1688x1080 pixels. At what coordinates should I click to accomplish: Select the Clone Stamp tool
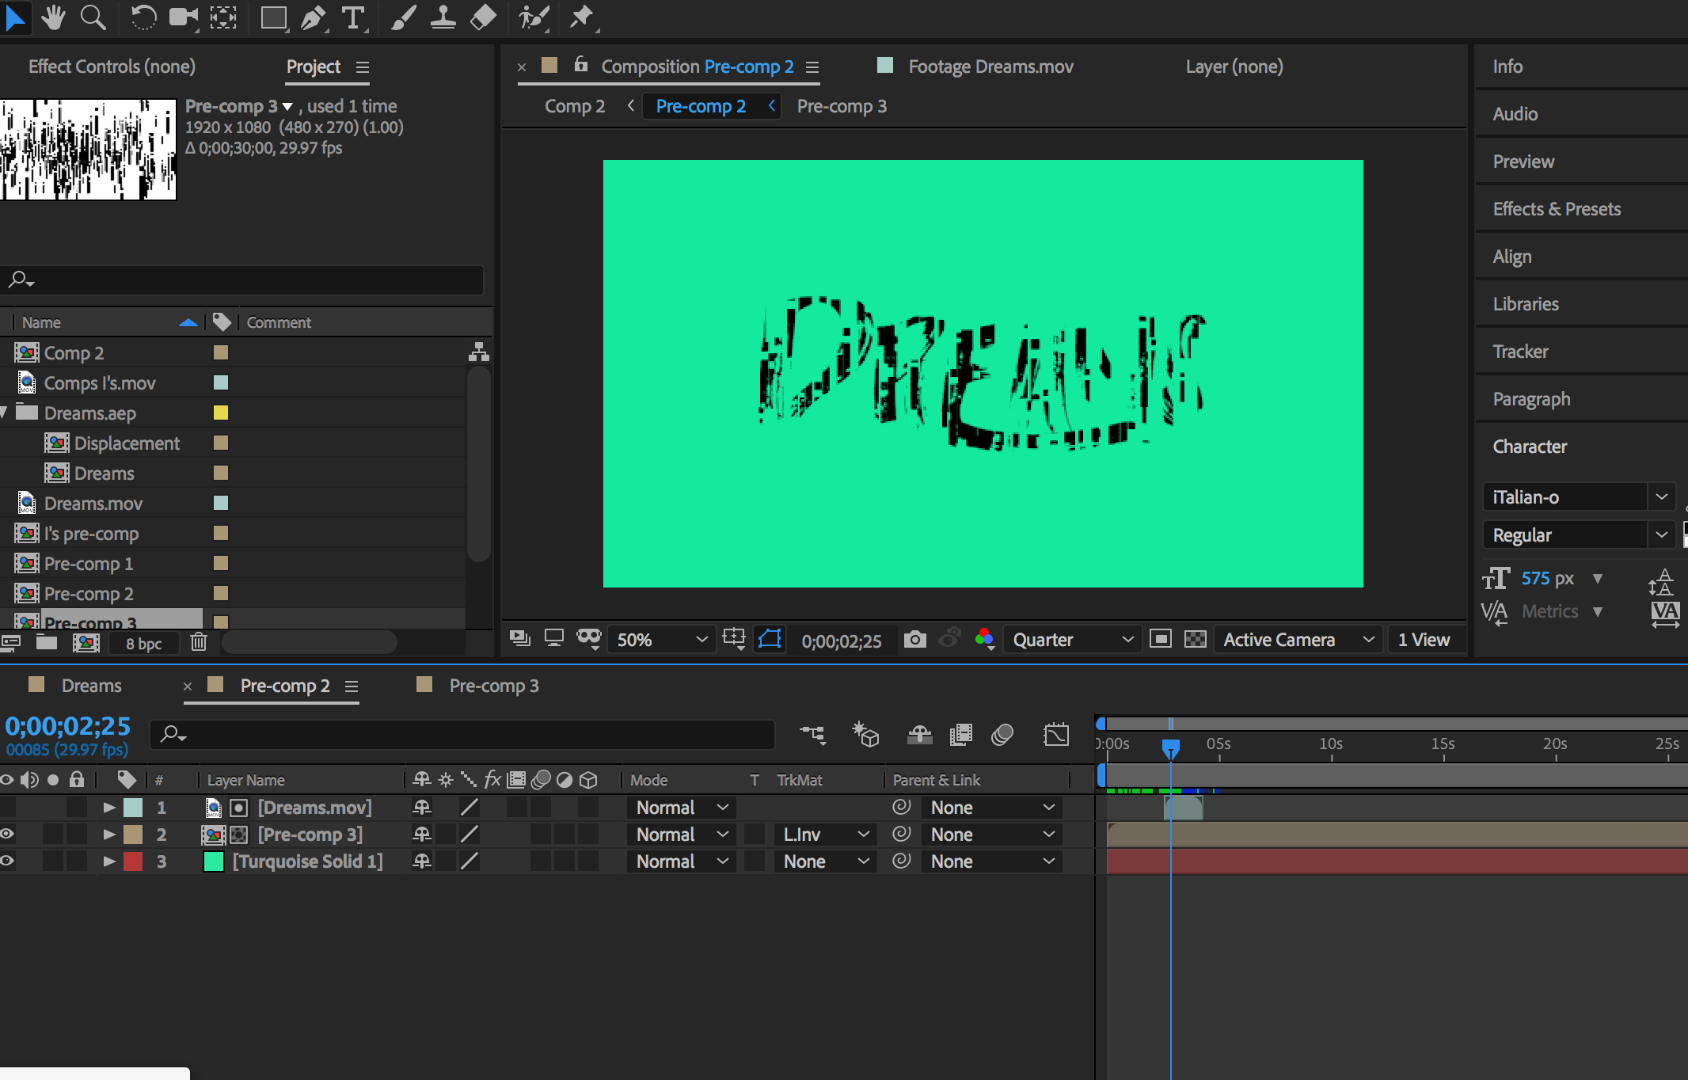click(443, 17)
